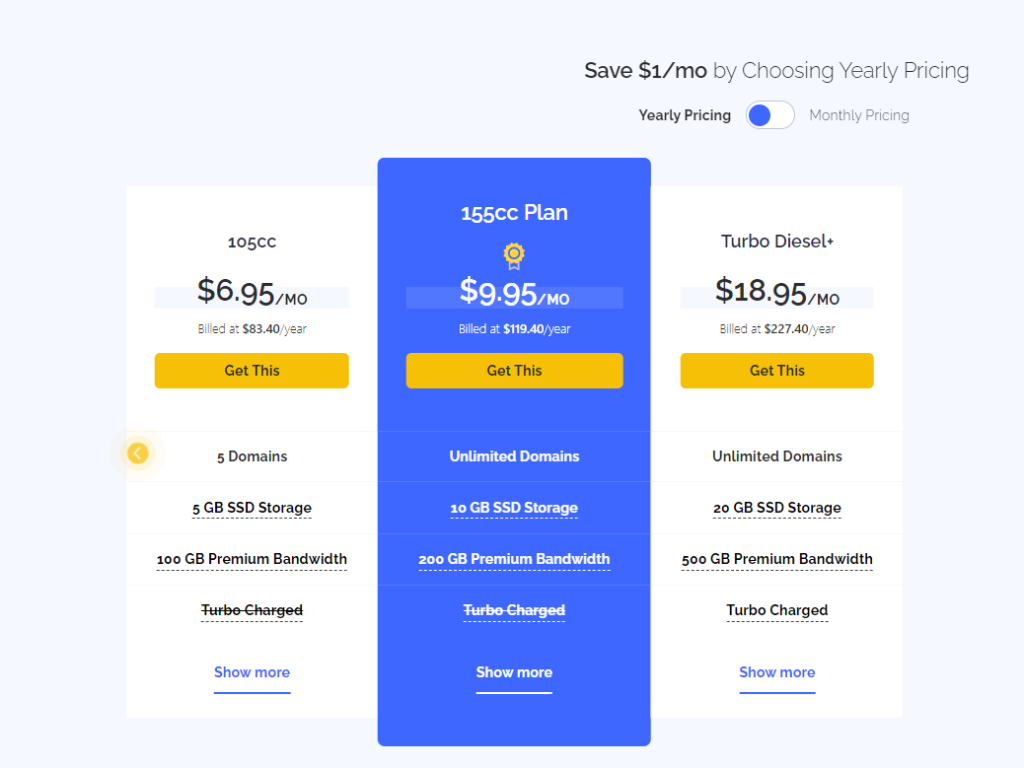Viewport: 1024px width, 768px height.
Task: Click Turbo Charged under Turbo Diesel+ plan
Action: click(777, 610)
